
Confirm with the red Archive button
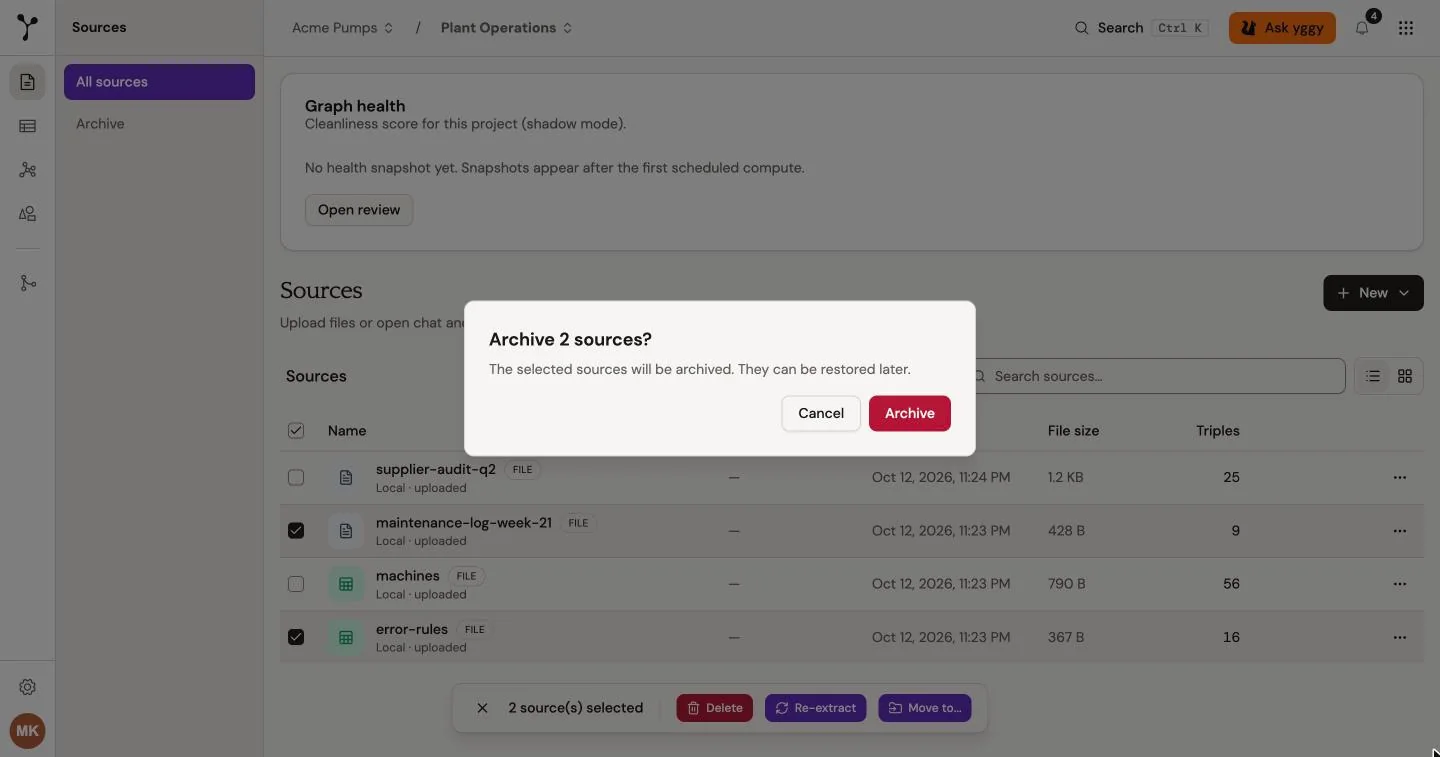point(909,413)
